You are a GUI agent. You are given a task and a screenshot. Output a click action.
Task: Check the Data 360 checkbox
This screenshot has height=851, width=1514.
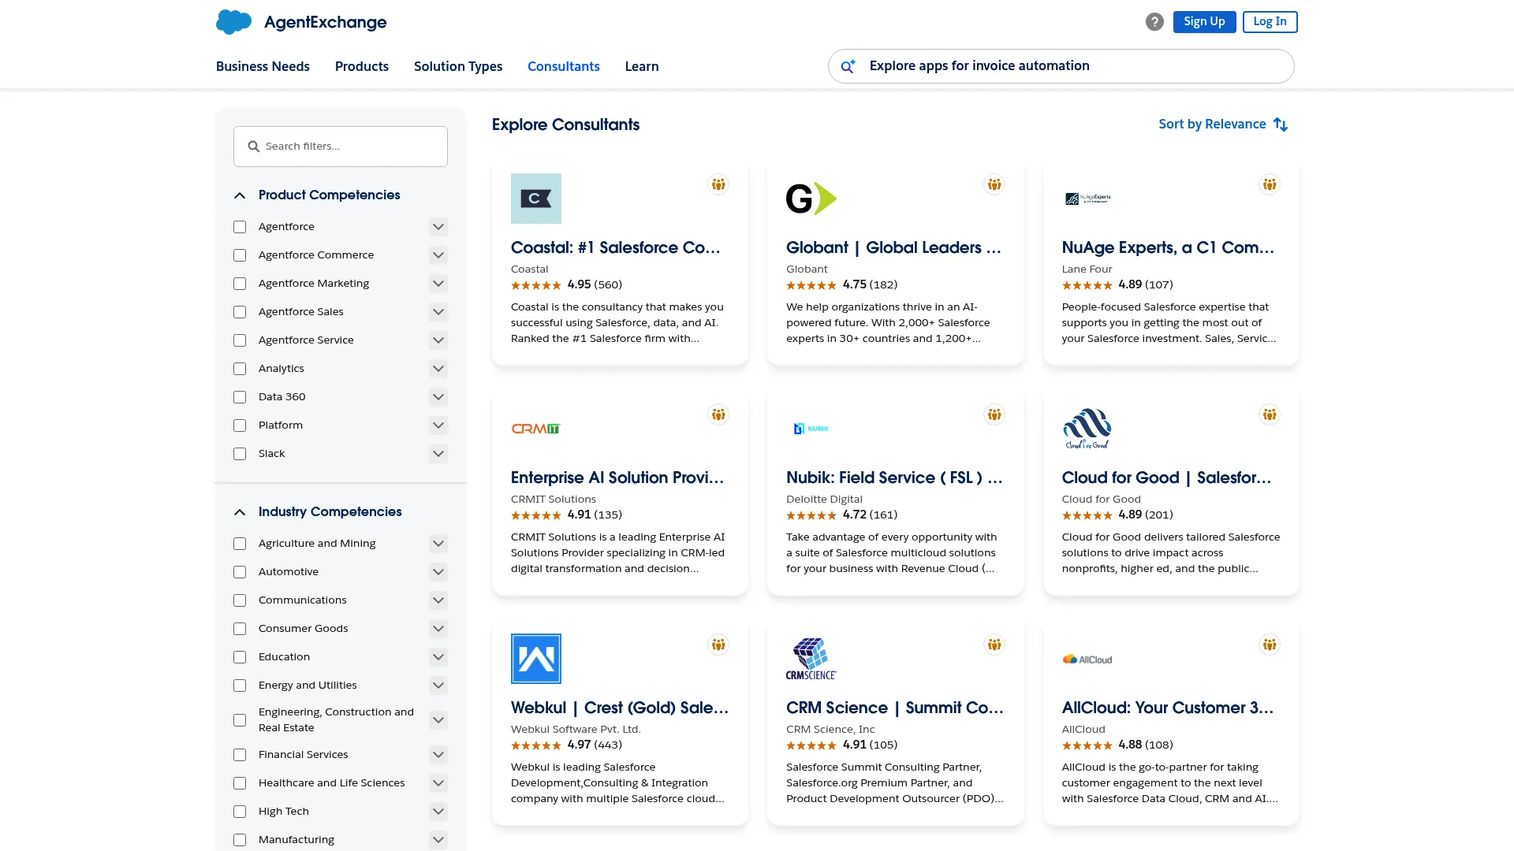point(240,397)
